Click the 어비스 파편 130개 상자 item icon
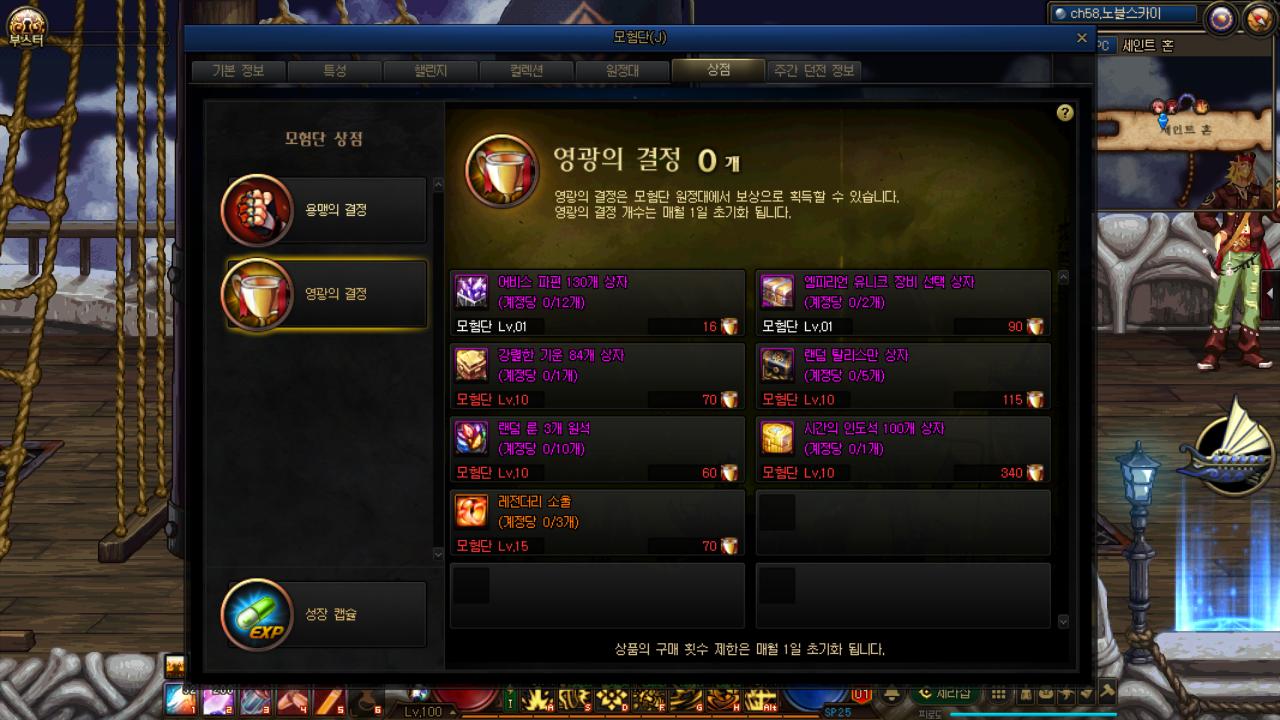Image resolution: width=1280 pixels, height=720 pixels. [x=472, y=291]
